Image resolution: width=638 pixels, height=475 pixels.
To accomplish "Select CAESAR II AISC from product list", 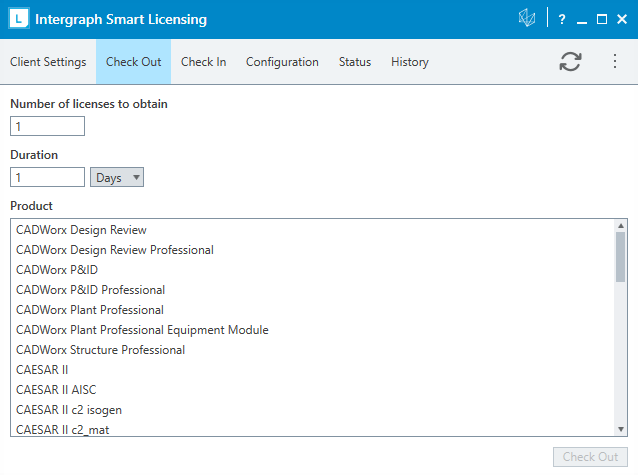I will click(56, 389).
